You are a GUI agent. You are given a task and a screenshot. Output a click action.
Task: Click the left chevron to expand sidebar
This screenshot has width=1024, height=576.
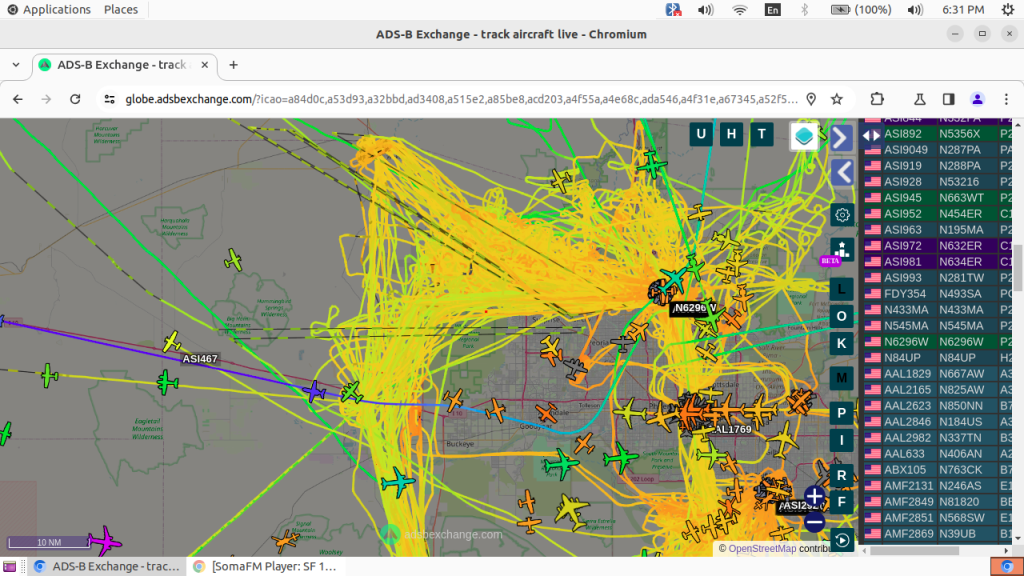pos(842,173)
